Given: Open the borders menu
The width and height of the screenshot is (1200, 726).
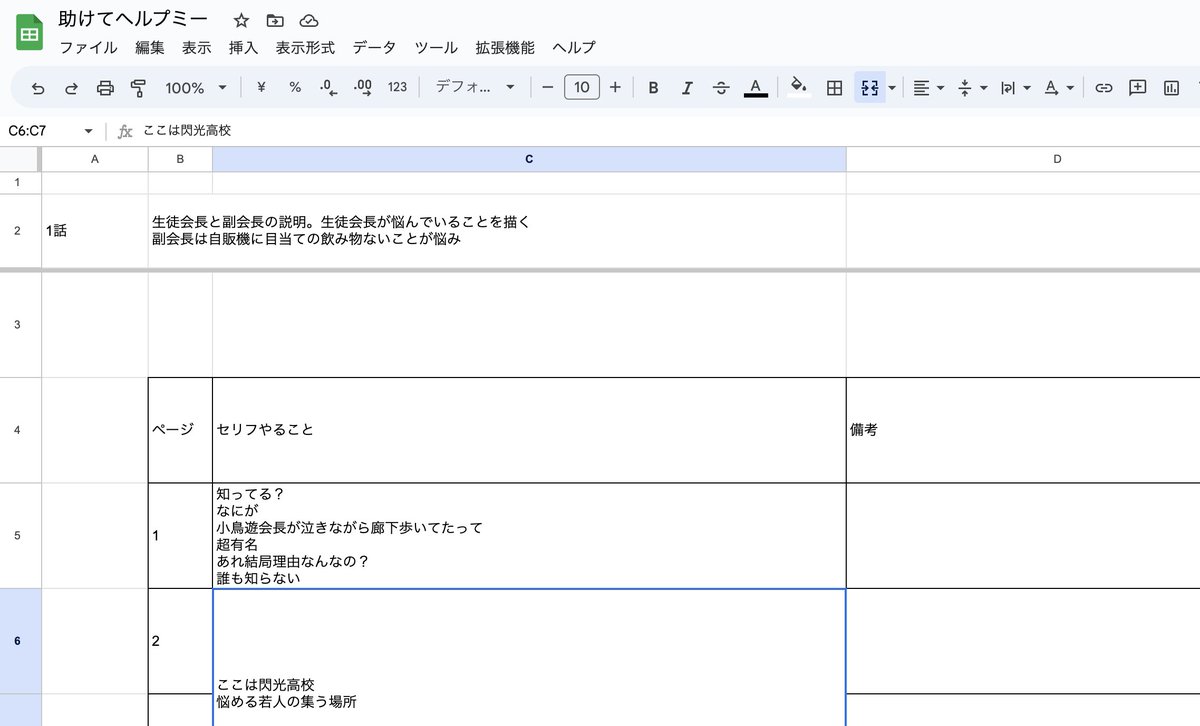Looking at the screenshot, I should pos(834,88).
